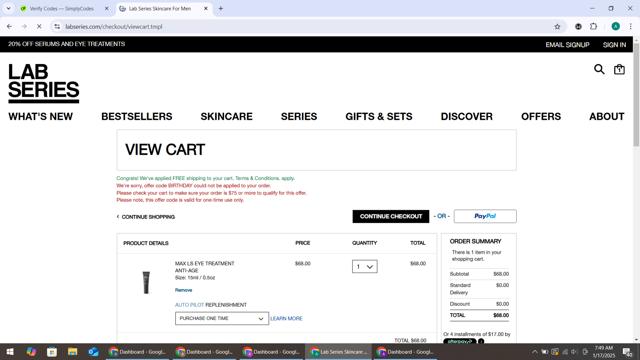640x360 pixels.
Task: Open BESTSELLERS menu
Action: [137, 117]
